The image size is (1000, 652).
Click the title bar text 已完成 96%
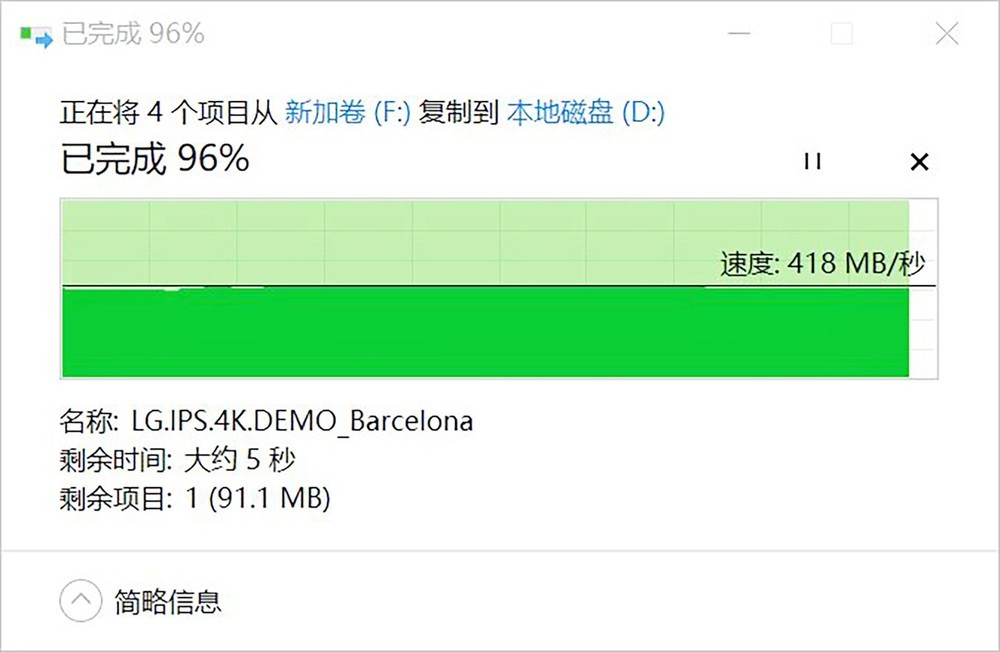(133, 34)
